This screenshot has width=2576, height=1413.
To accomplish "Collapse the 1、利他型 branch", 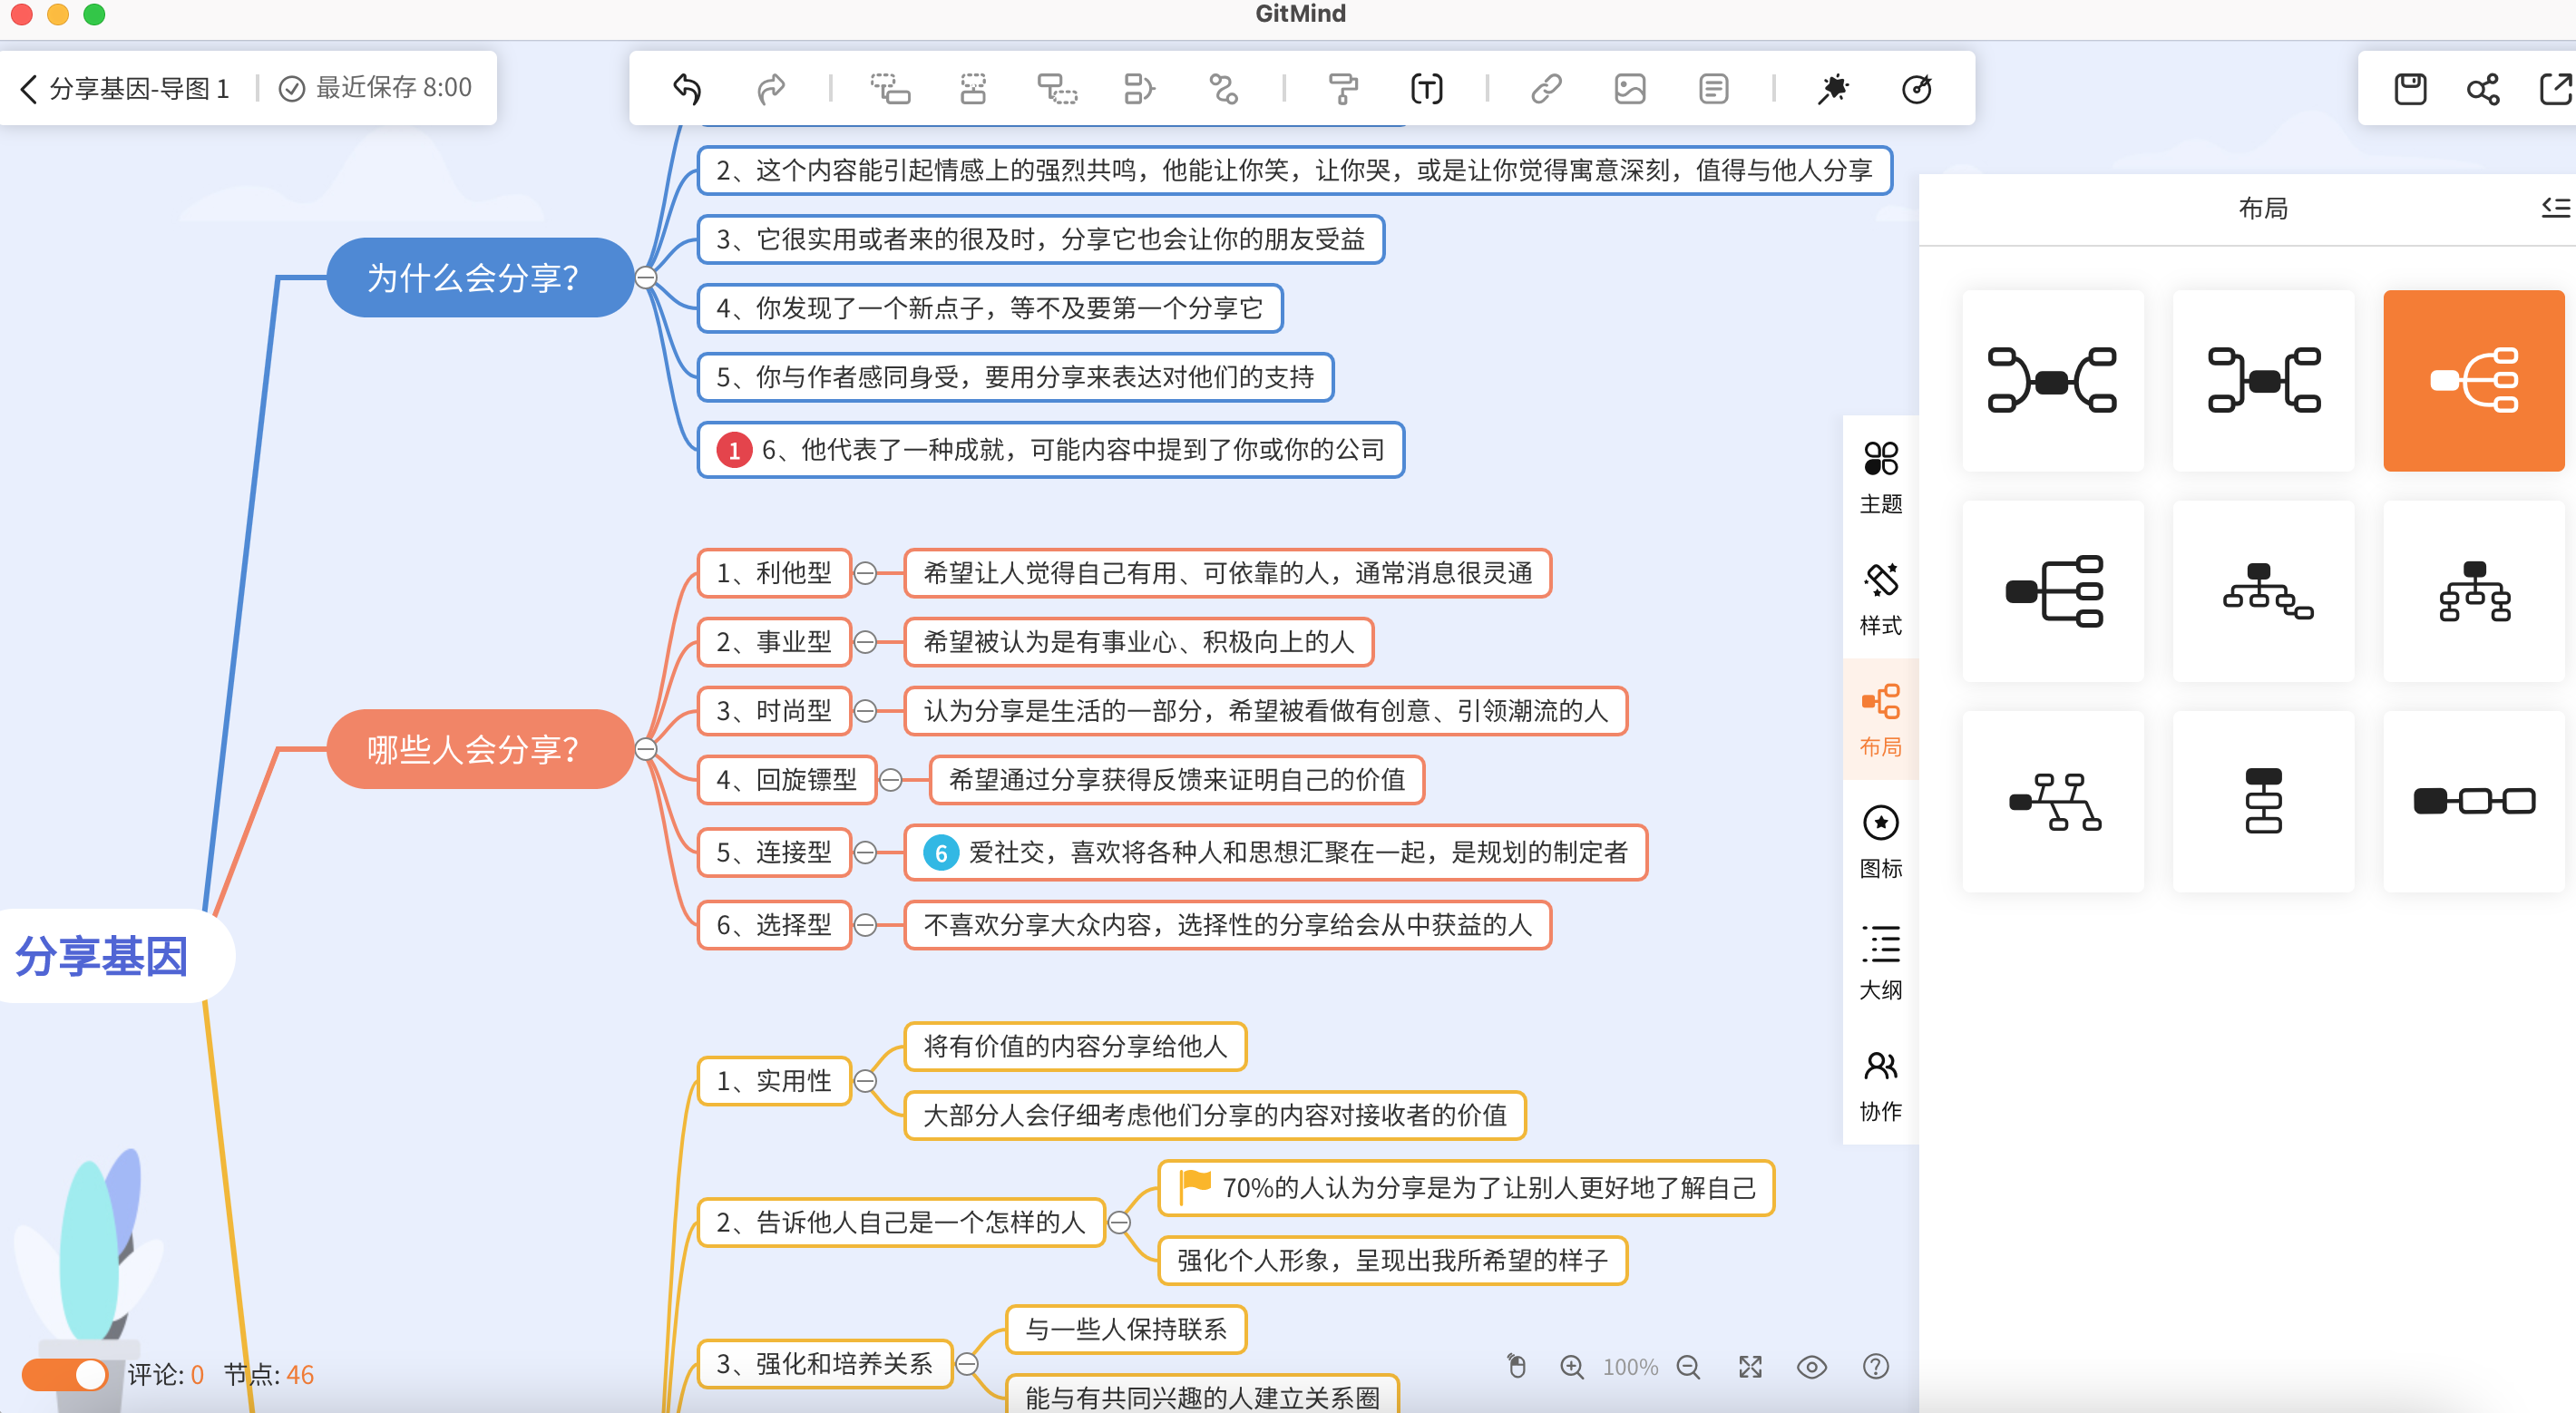I will point(866,573).
